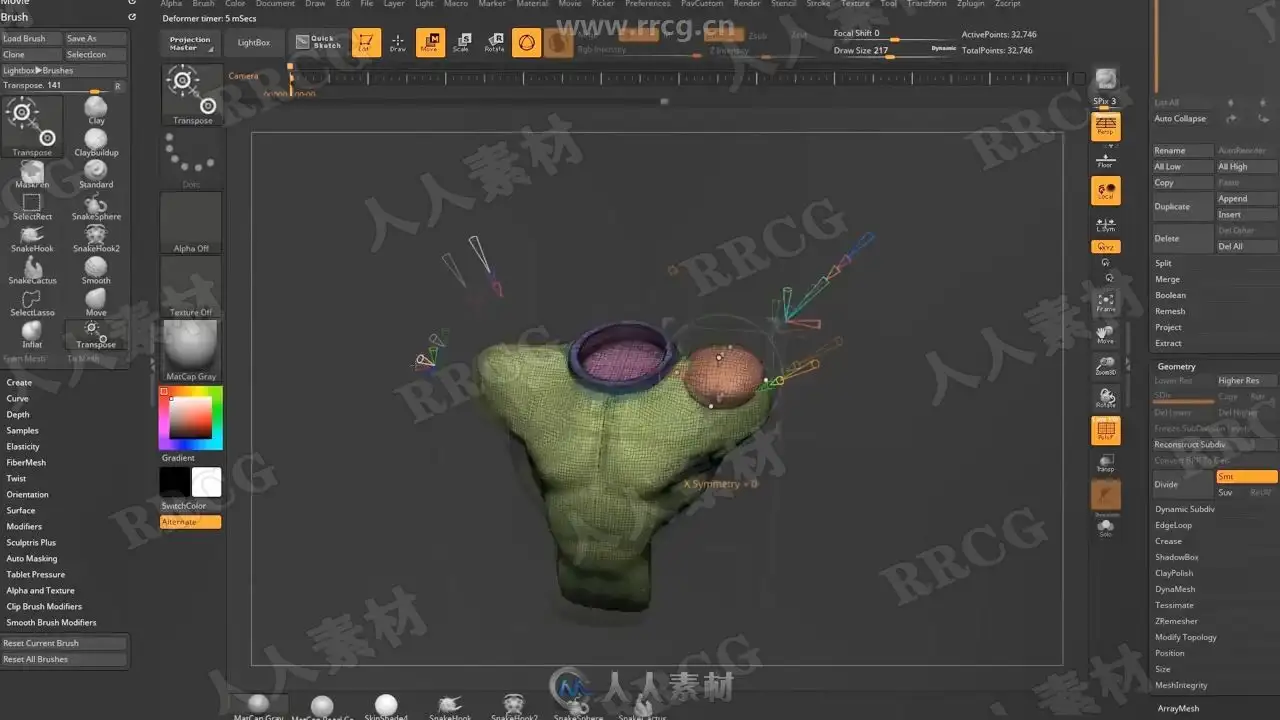Select the ClayBuildup brush

[96, 142]
